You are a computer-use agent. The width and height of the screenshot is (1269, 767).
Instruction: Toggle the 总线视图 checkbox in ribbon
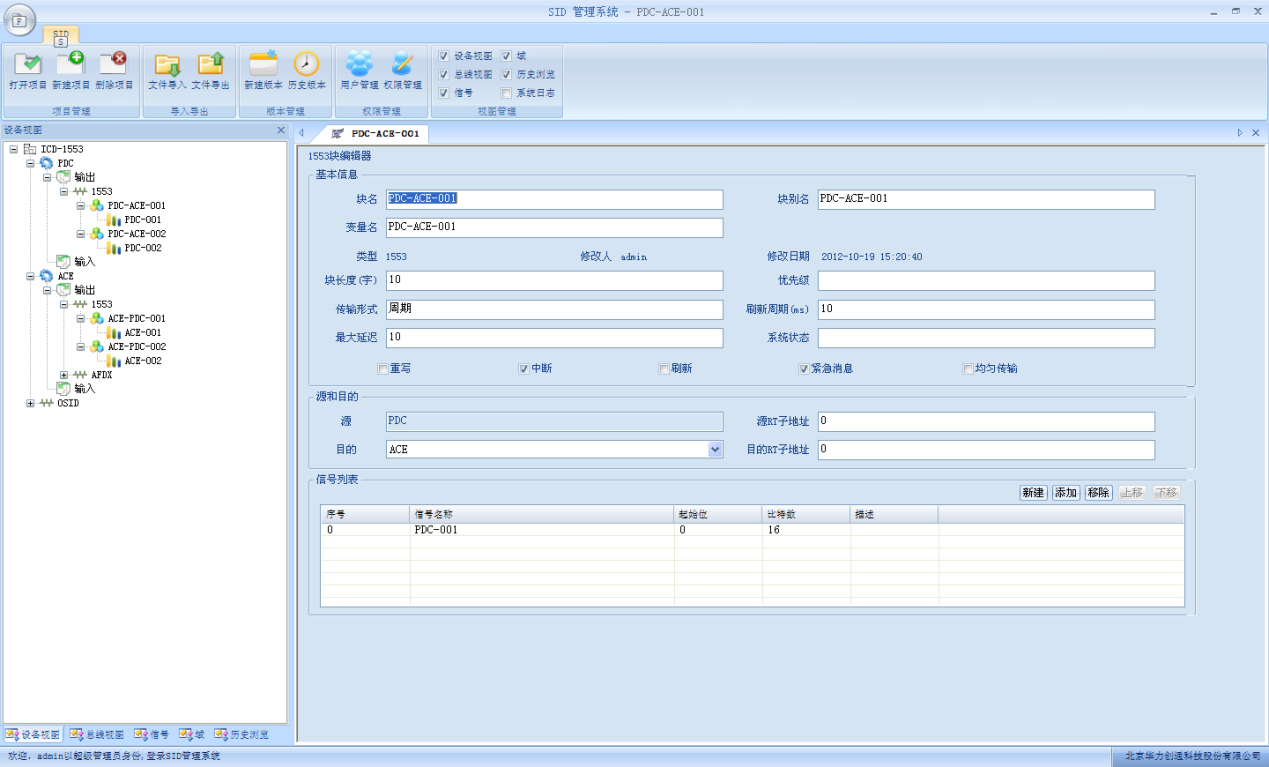[x=444, y=74]
